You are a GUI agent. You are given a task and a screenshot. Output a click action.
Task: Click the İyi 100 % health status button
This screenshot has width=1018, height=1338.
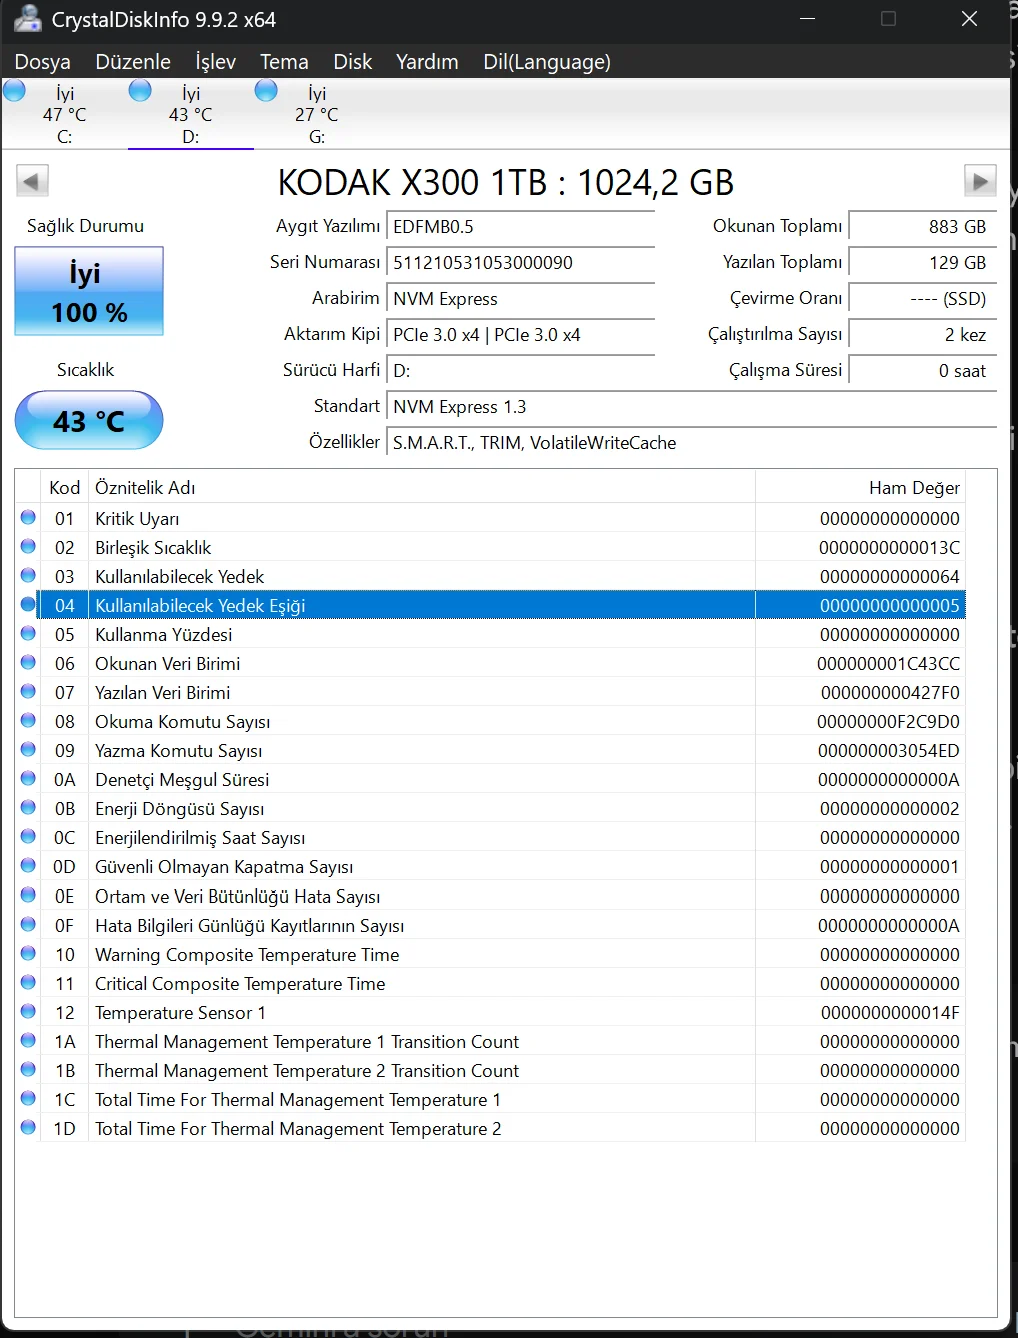click(89, 291)
